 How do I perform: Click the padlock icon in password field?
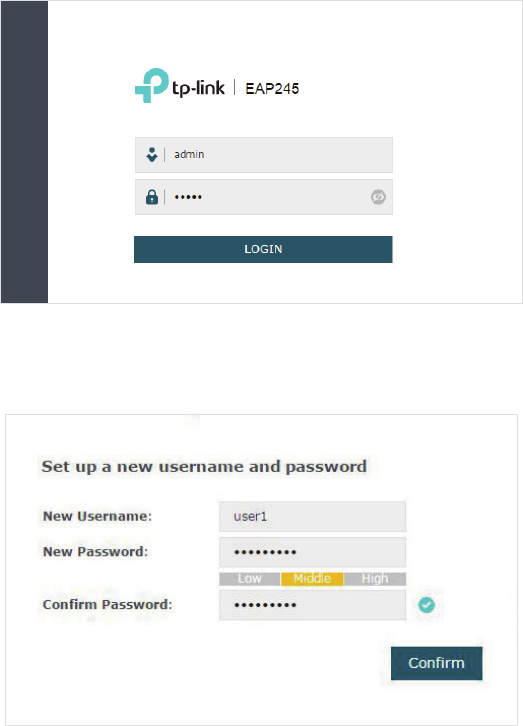coord(152,197)
